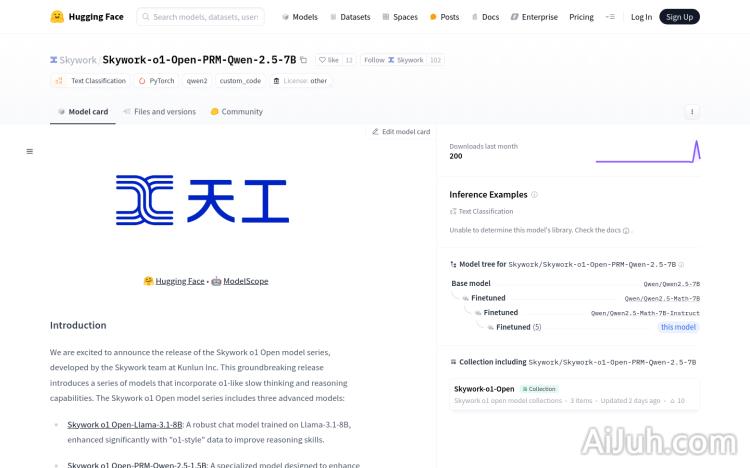The image size is (750, 468).
Task: Click the Sign Up button
Action: coord(679,17)
